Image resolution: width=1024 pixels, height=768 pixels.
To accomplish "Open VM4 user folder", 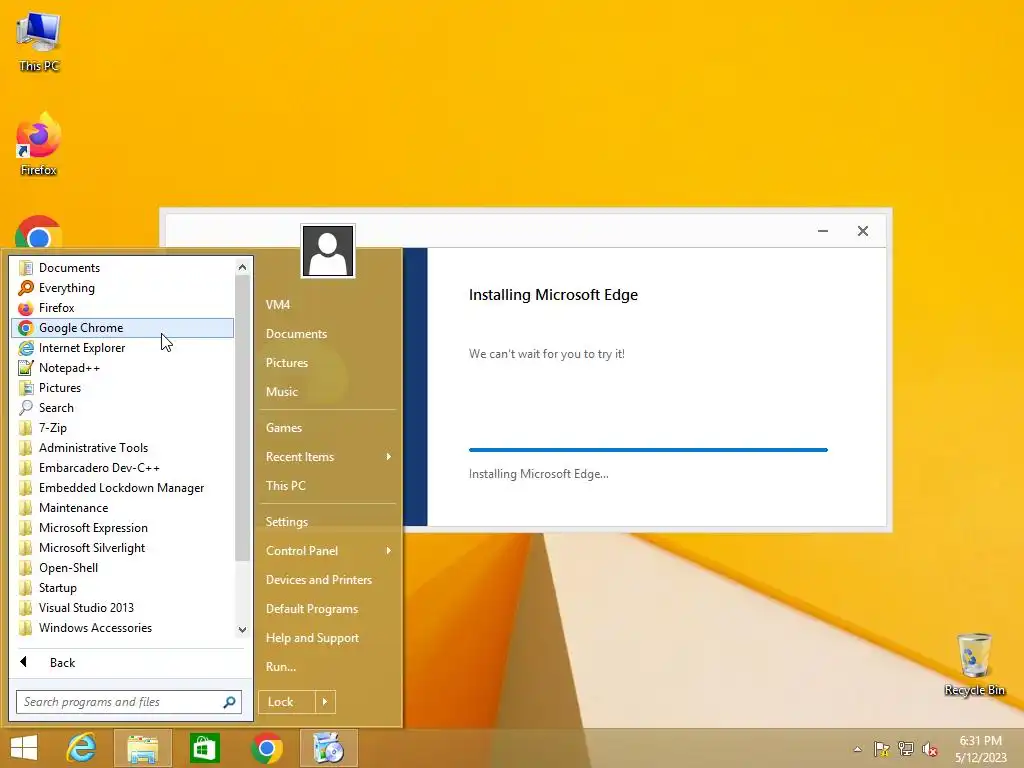I will [x=328, y=305].
